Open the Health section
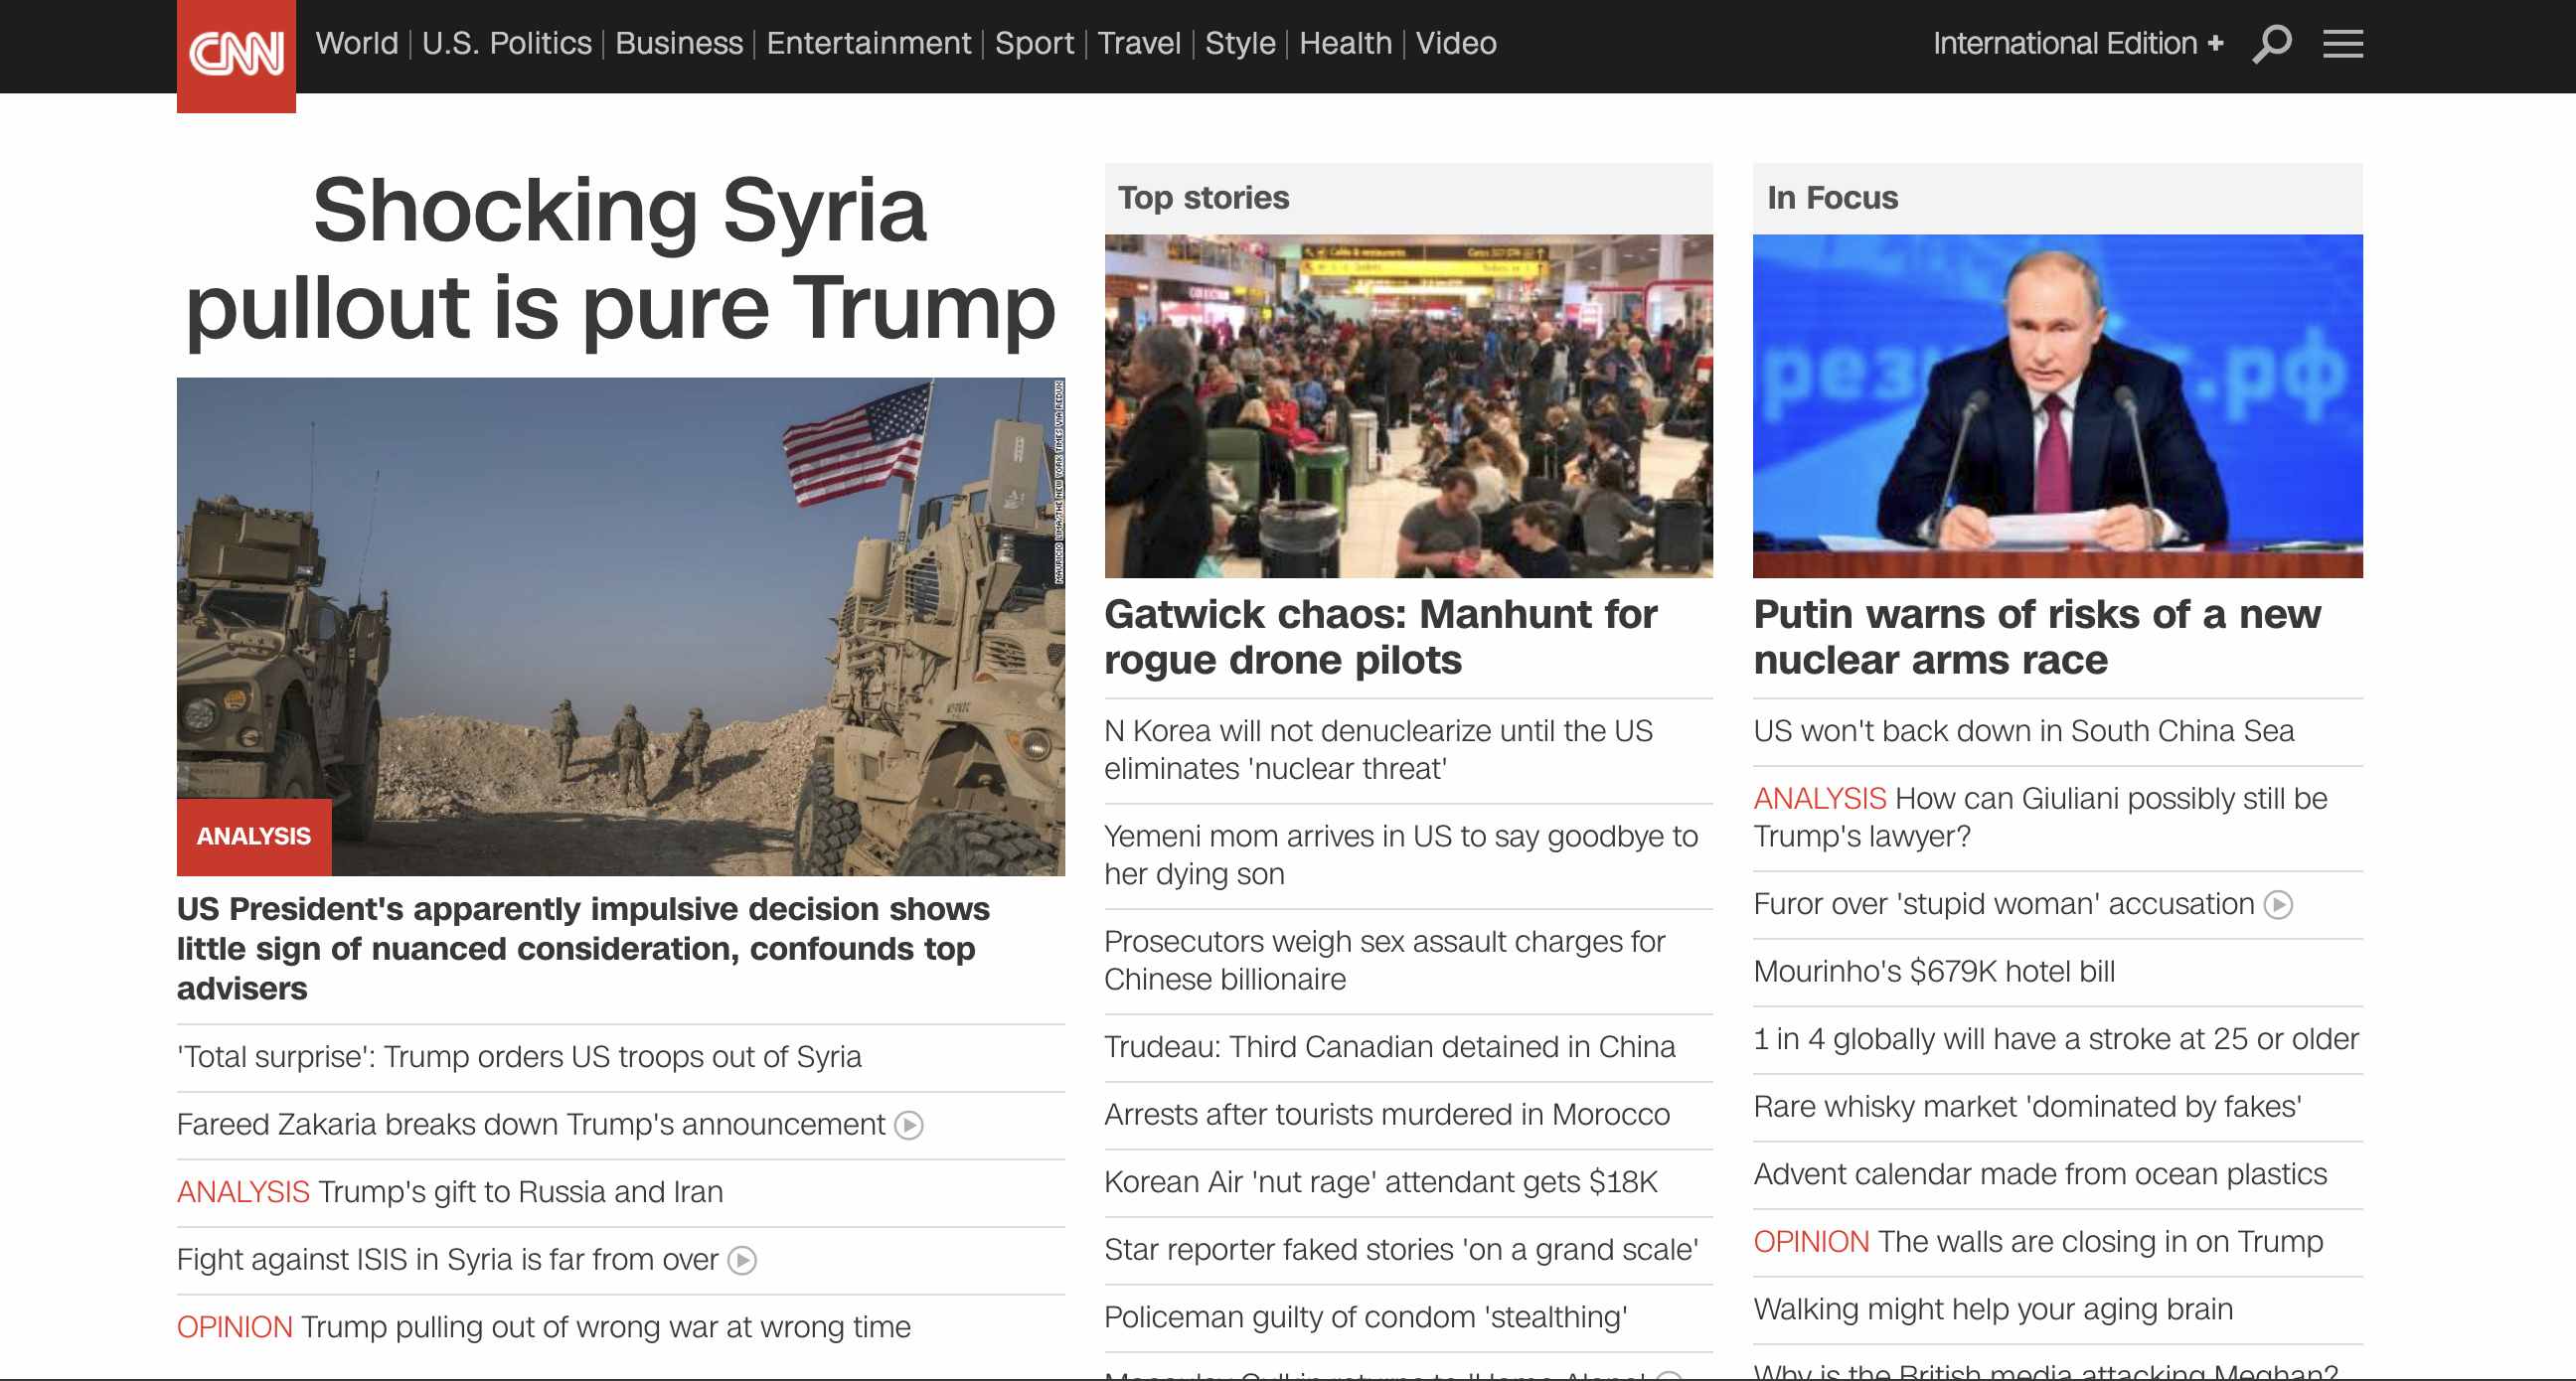Image resolution: width=2576 pixels, height=1381 pixels. [x=1344, y=44]
